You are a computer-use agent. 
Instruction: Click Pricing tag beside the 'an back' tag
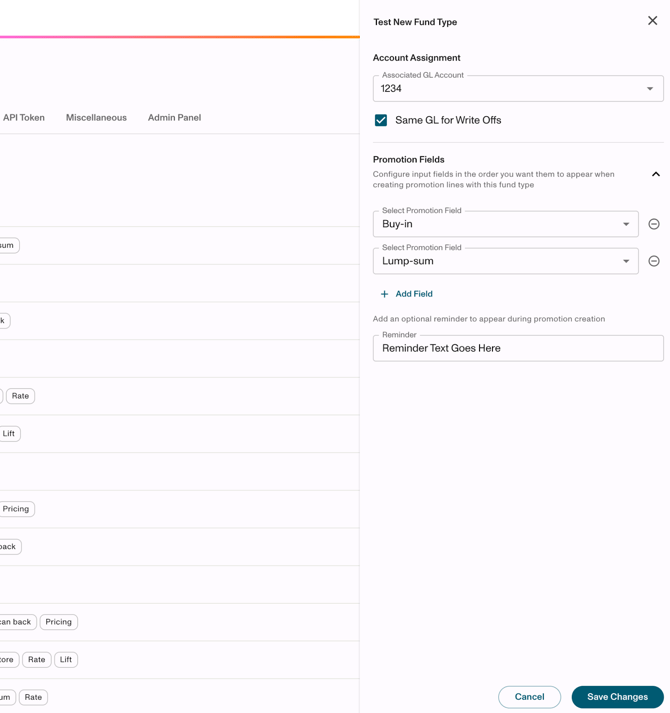click(59, 622)
